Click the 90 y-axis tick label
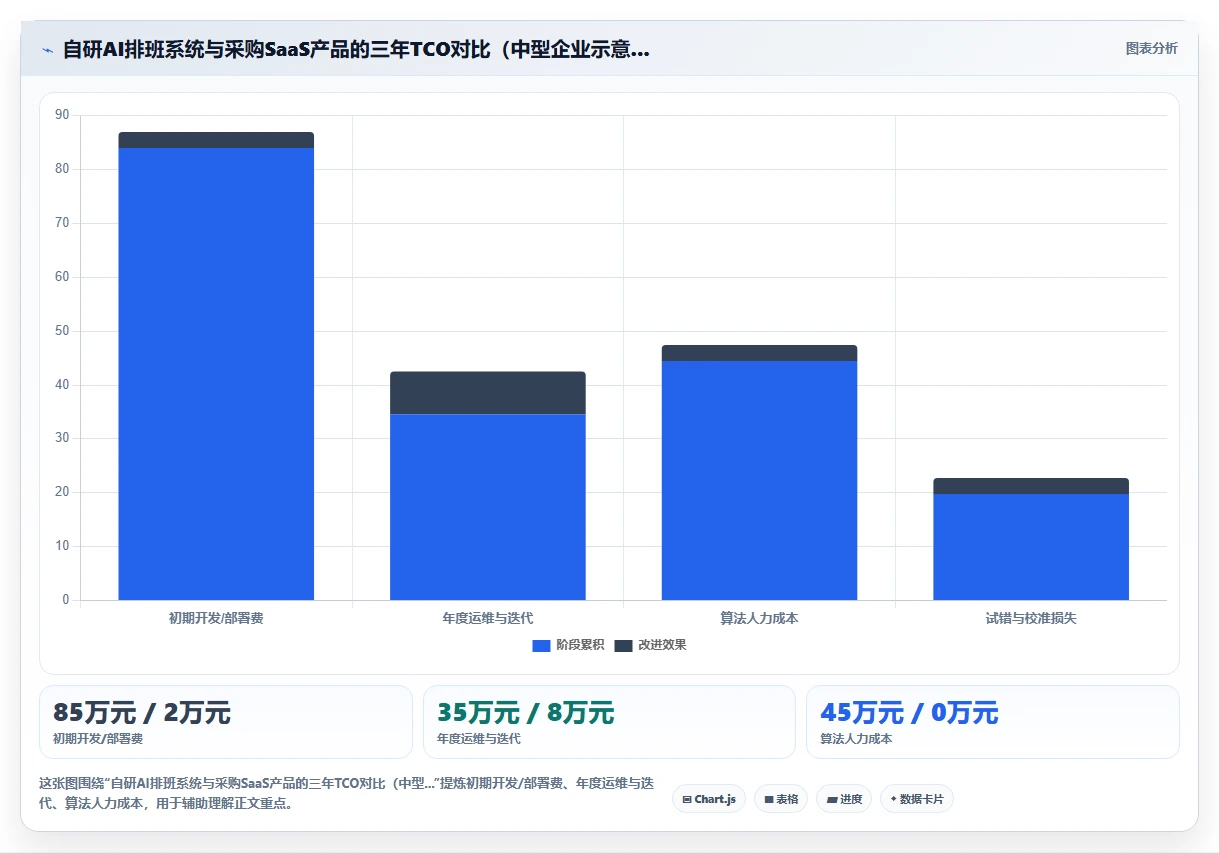The image size is (1219, 853). [62, 115]
